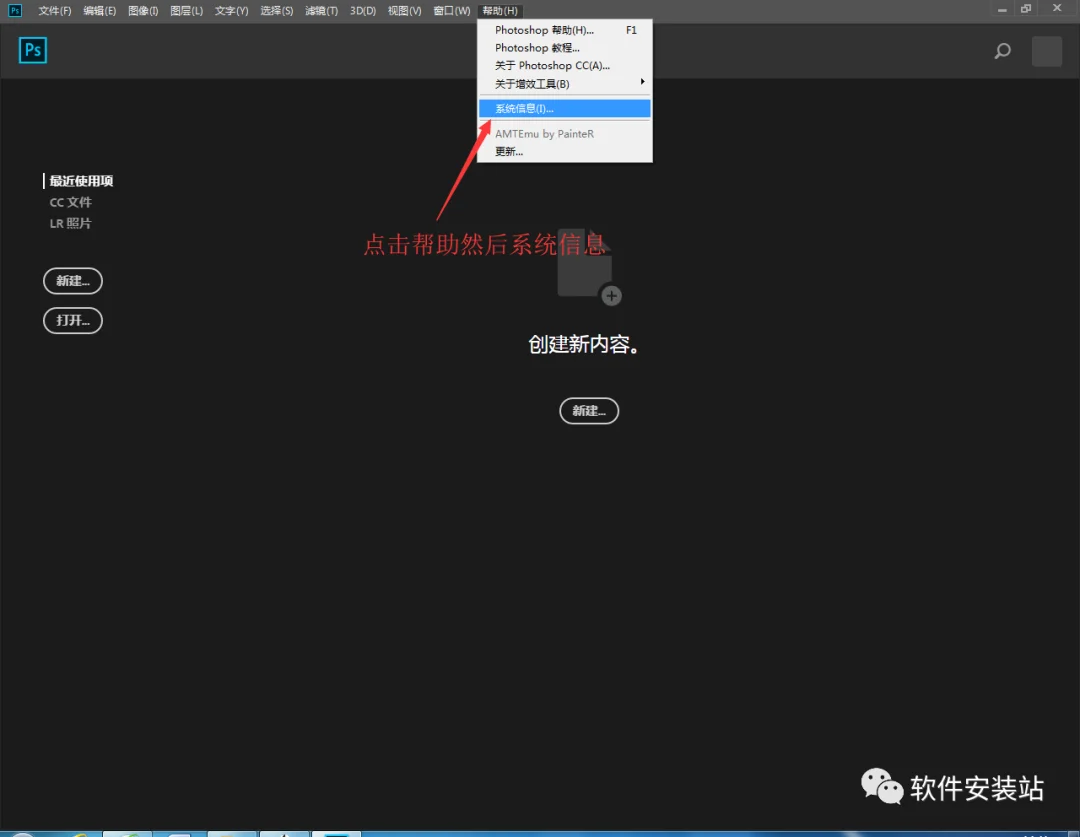Close the open 帮助(H) menu header
Viewport: 1080px width, 837px height.
(499, 11)
